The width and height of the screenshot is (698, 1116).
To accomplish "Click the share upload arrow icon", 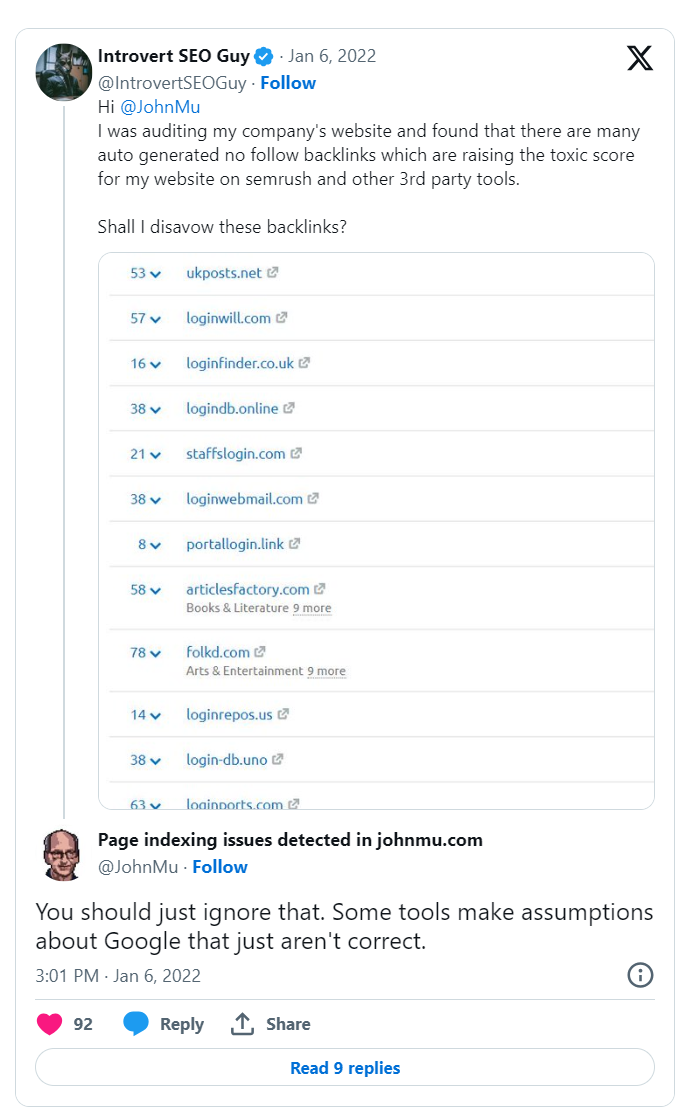I will point(242,1023).
